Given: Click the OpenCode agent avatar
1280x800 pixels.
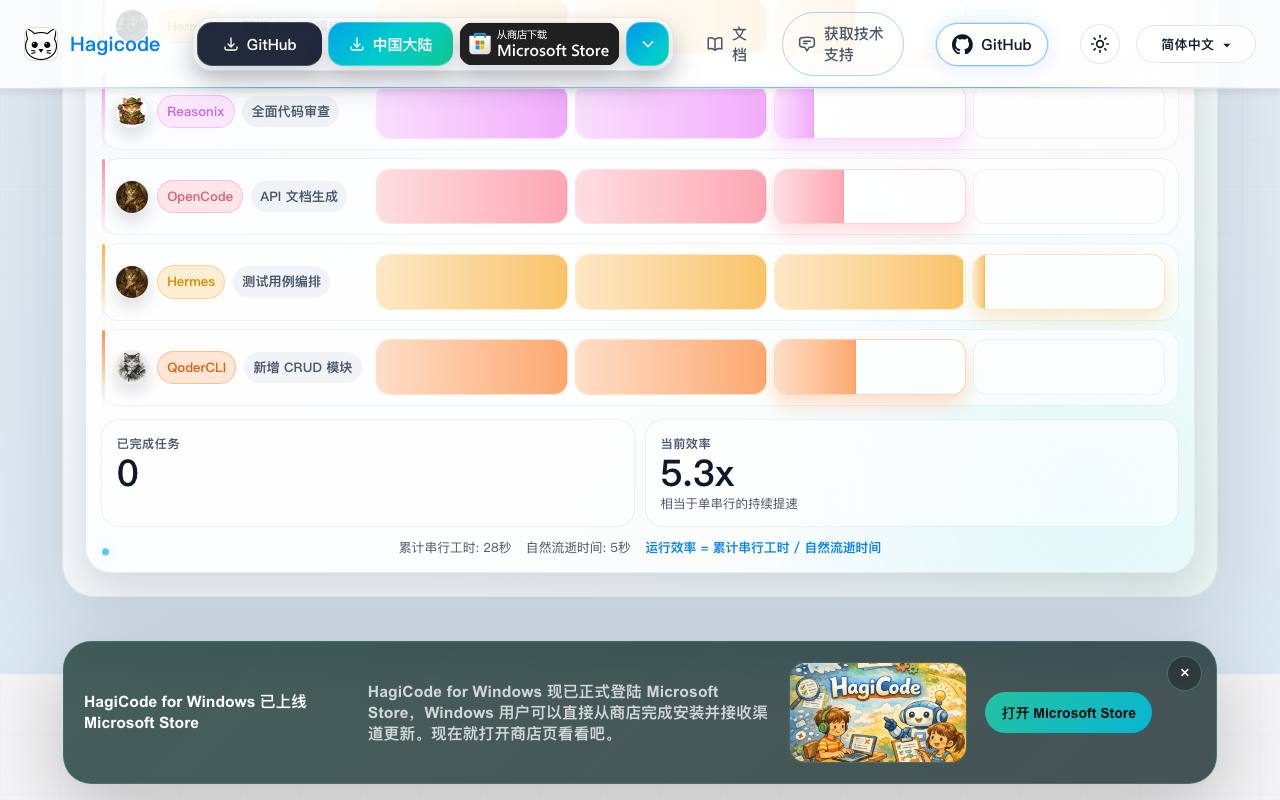Looking at the screenshot, I should click(x=132, y=196).
